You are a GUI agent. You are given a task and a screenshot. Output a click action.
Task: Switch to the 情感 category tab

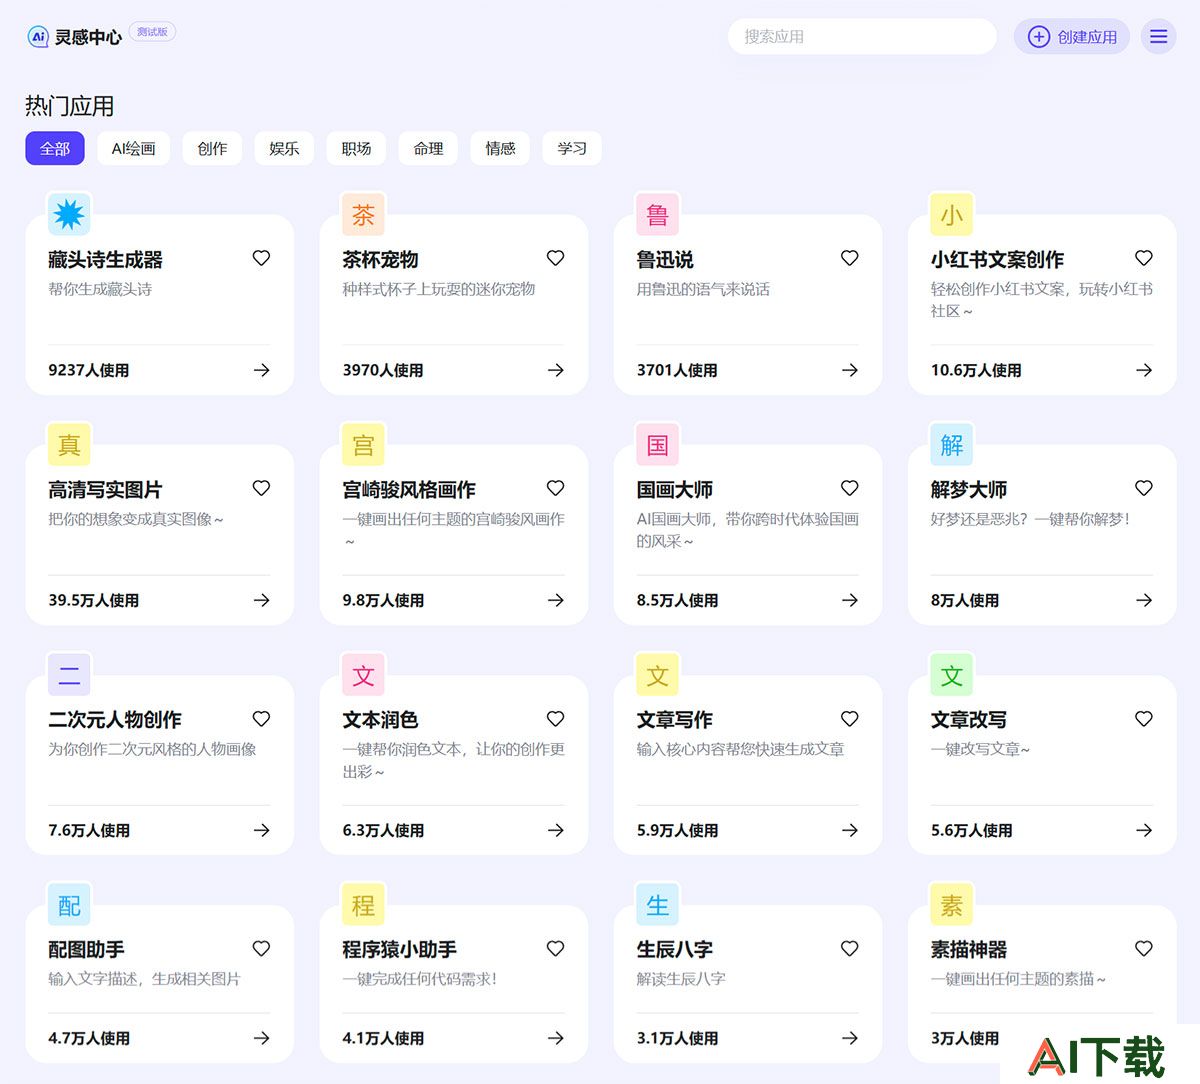pos(500,148)
